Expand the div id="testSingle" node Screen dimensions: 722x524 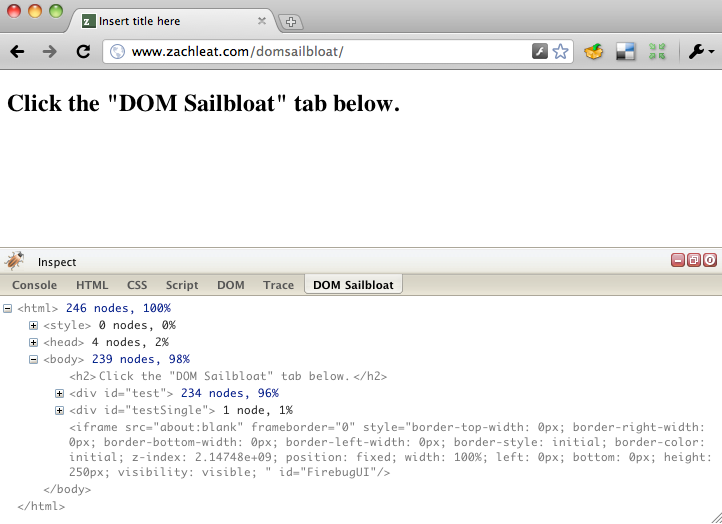(x=59, y=411)
